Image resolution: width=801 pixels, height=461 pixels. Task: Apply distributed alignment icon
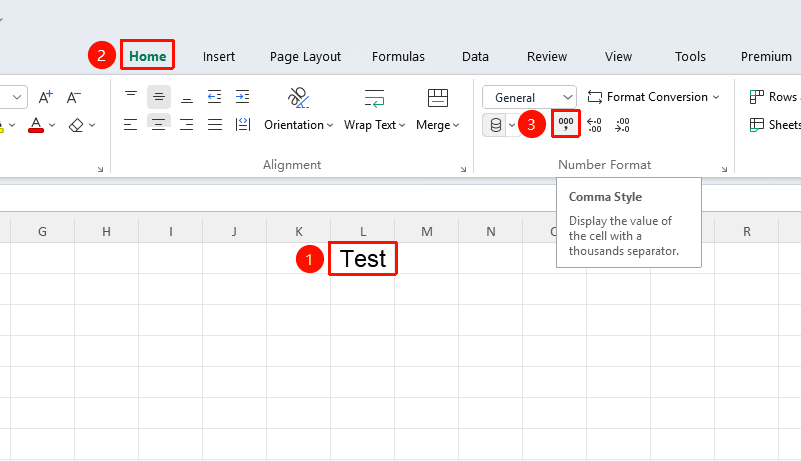[x=243, y=124]
